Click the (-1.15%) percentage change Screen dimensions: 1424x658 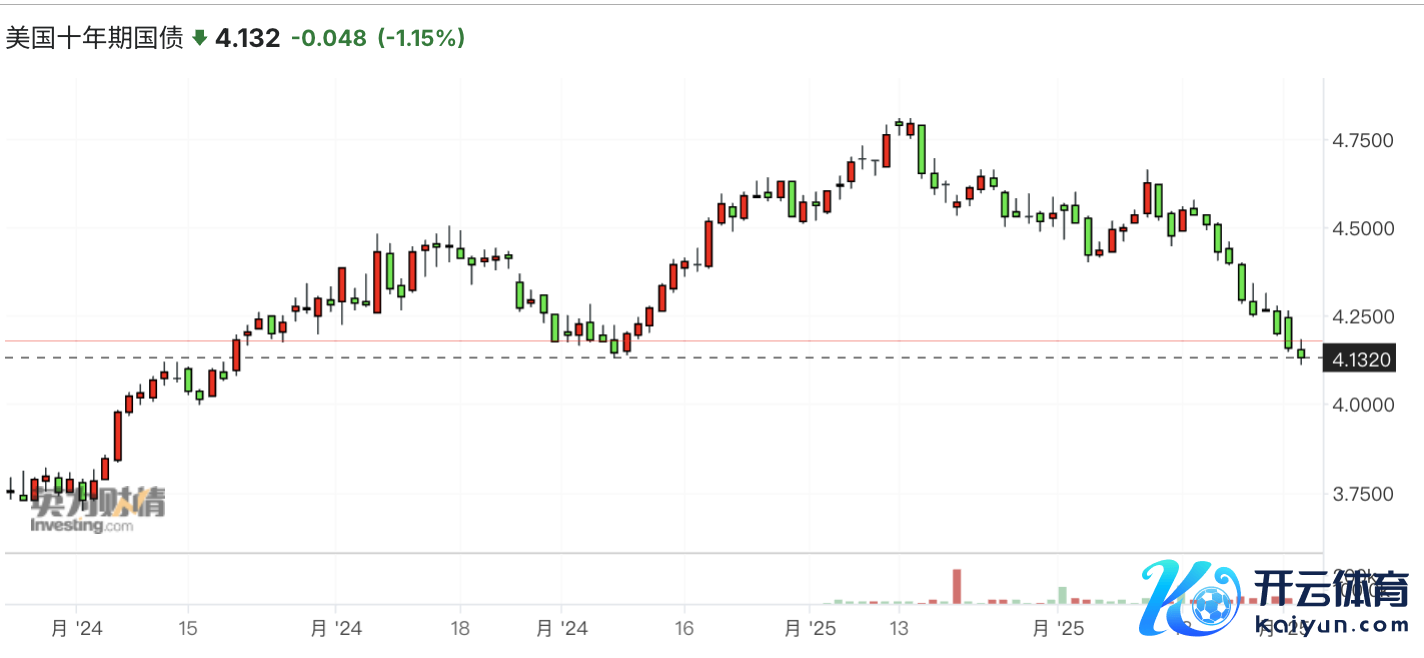(x=422, y=39)
